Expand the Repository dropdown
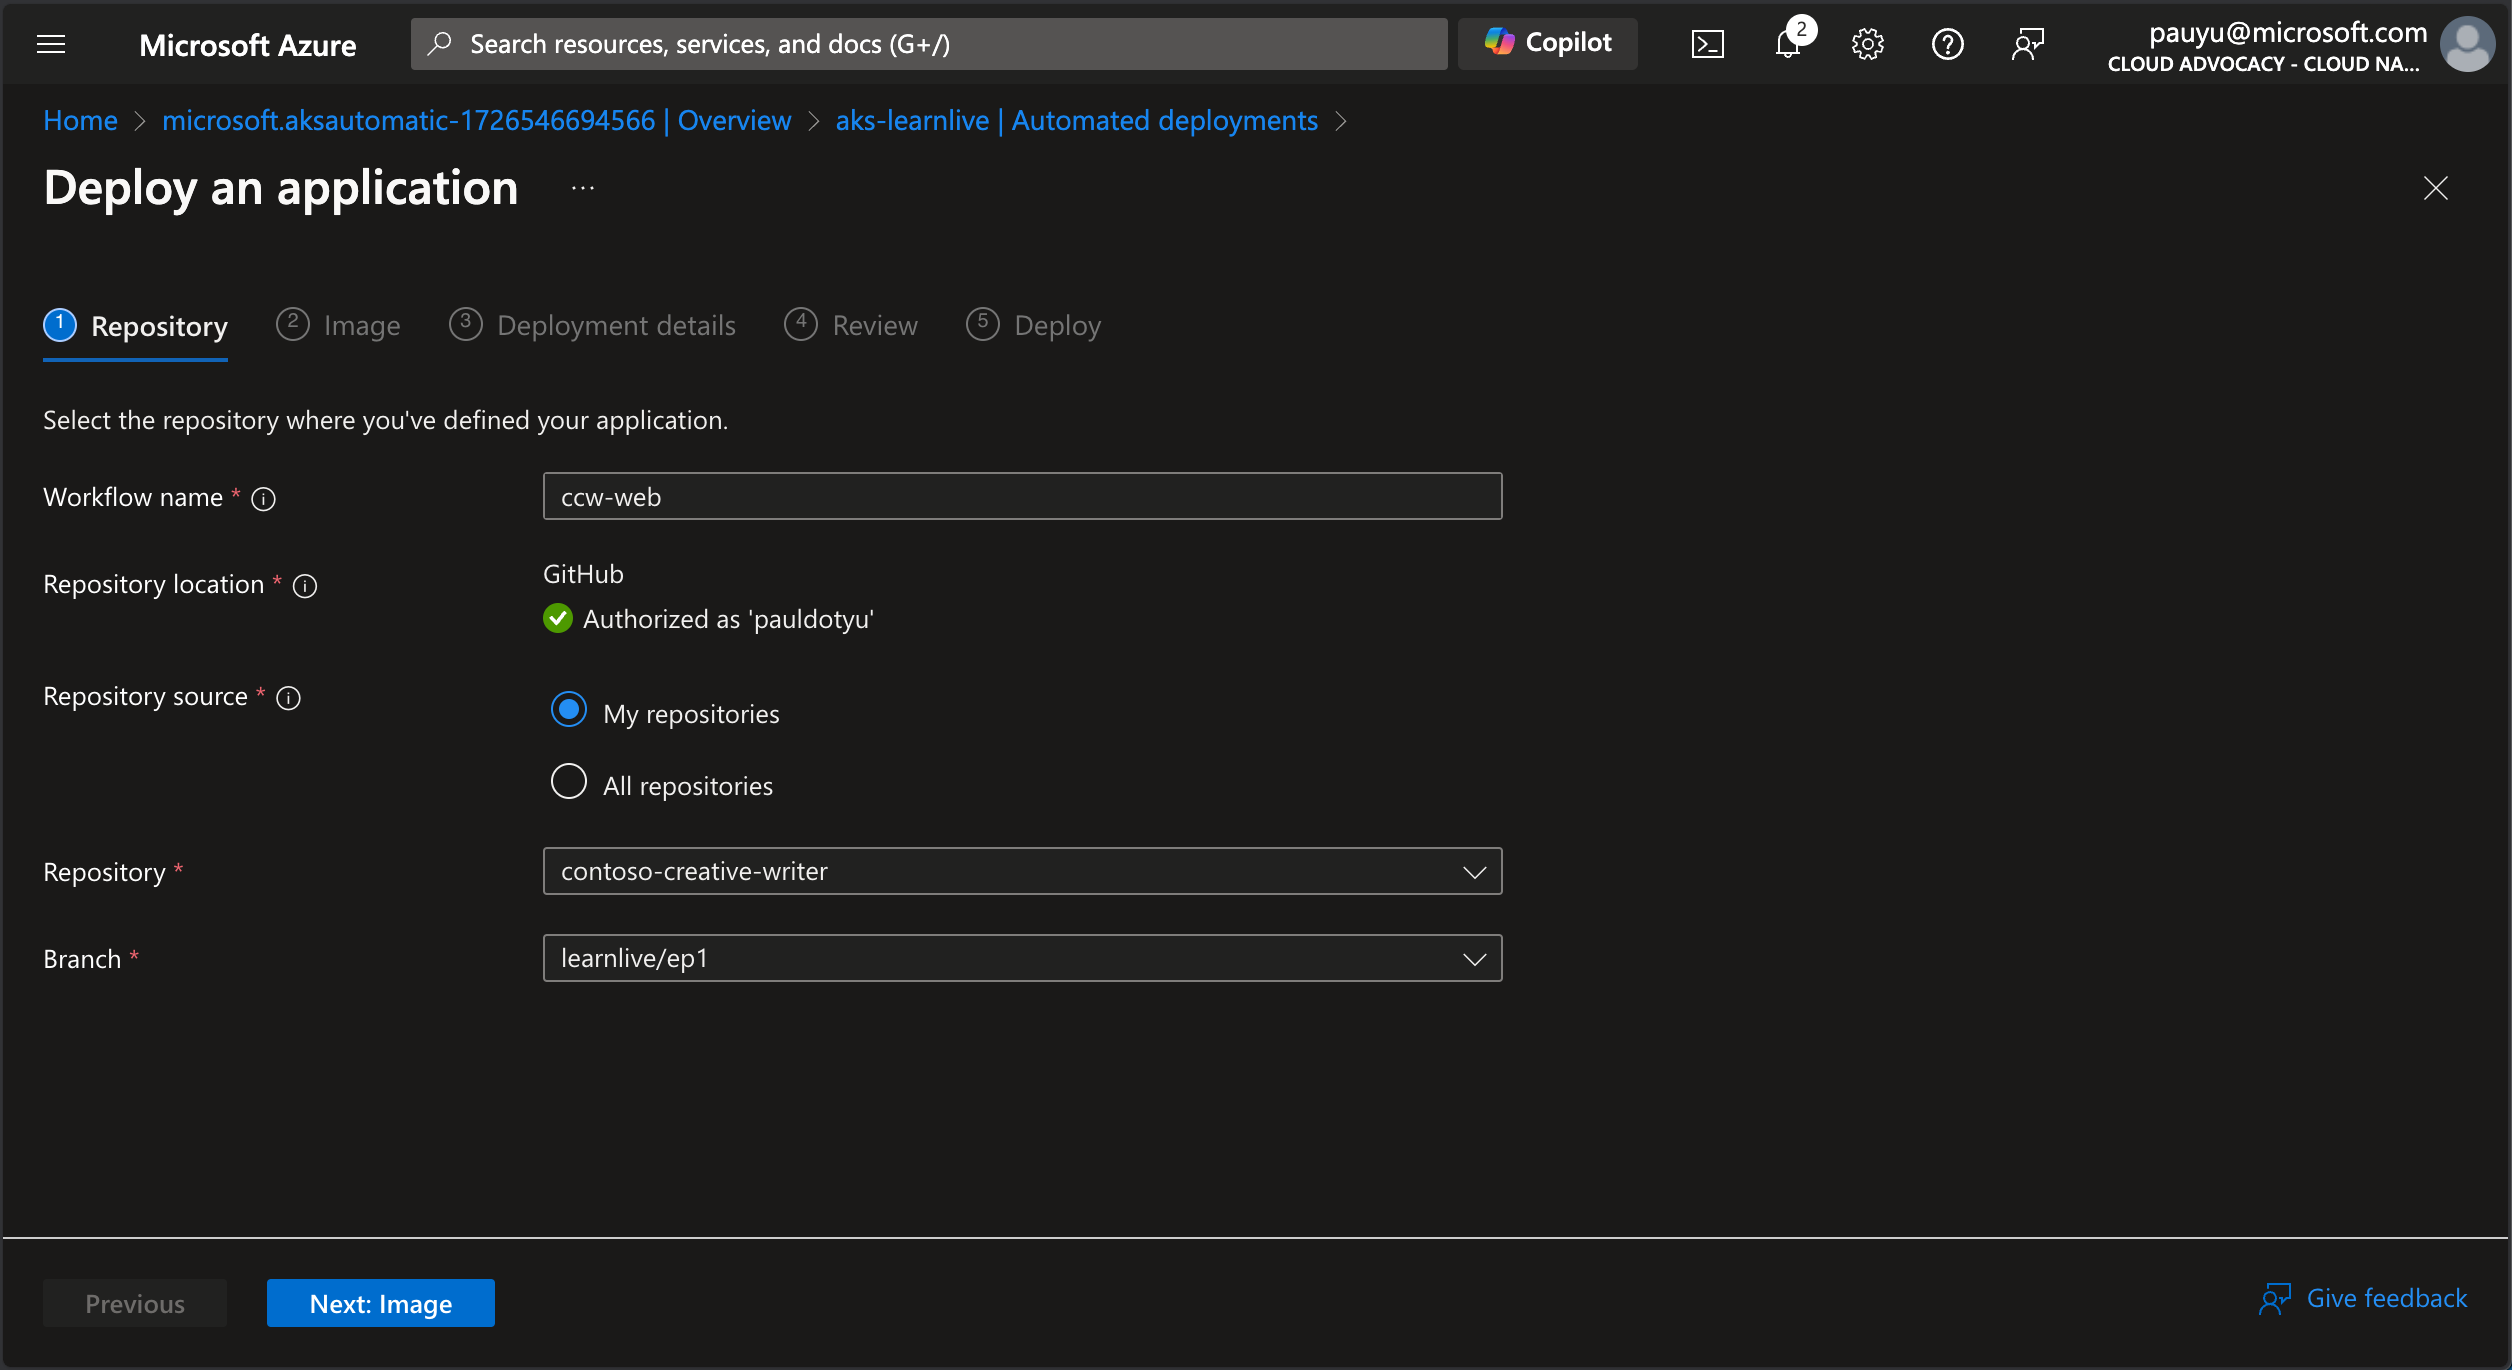2512x1370 pixels. (x=1022, y=871)
